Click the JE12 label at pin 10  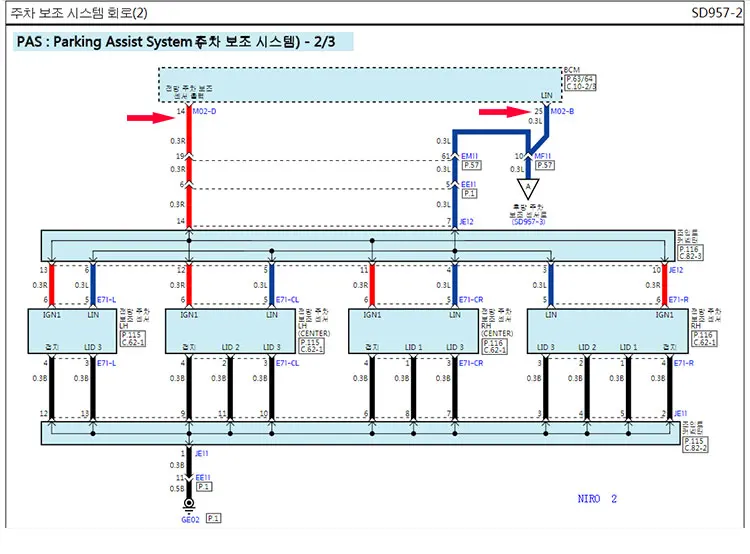click(x=676, y=270)
